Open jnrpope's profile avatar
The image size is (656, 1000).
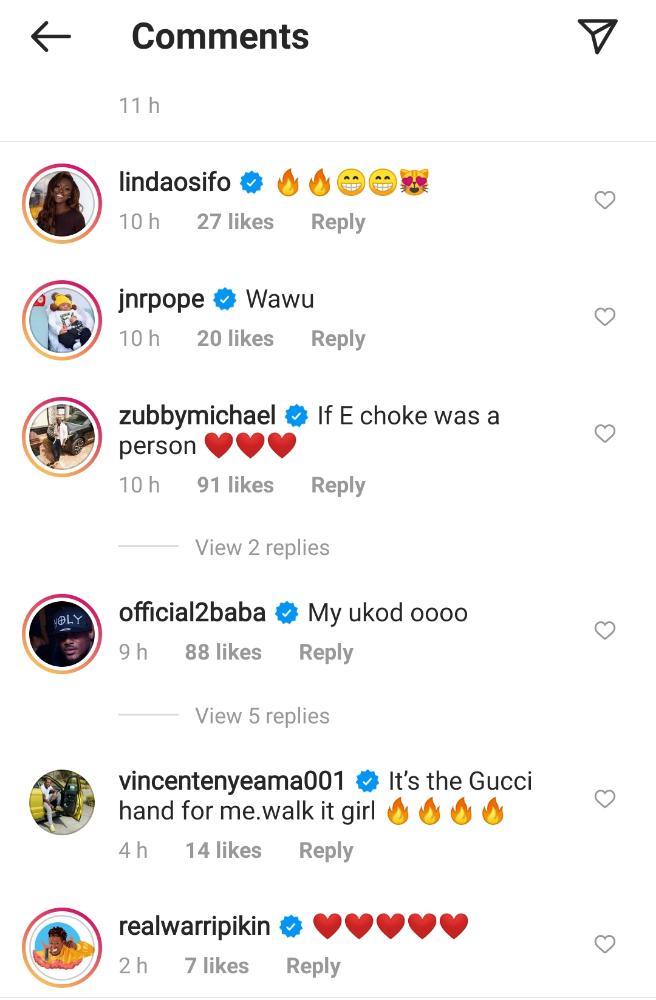[x=62, y=319]
